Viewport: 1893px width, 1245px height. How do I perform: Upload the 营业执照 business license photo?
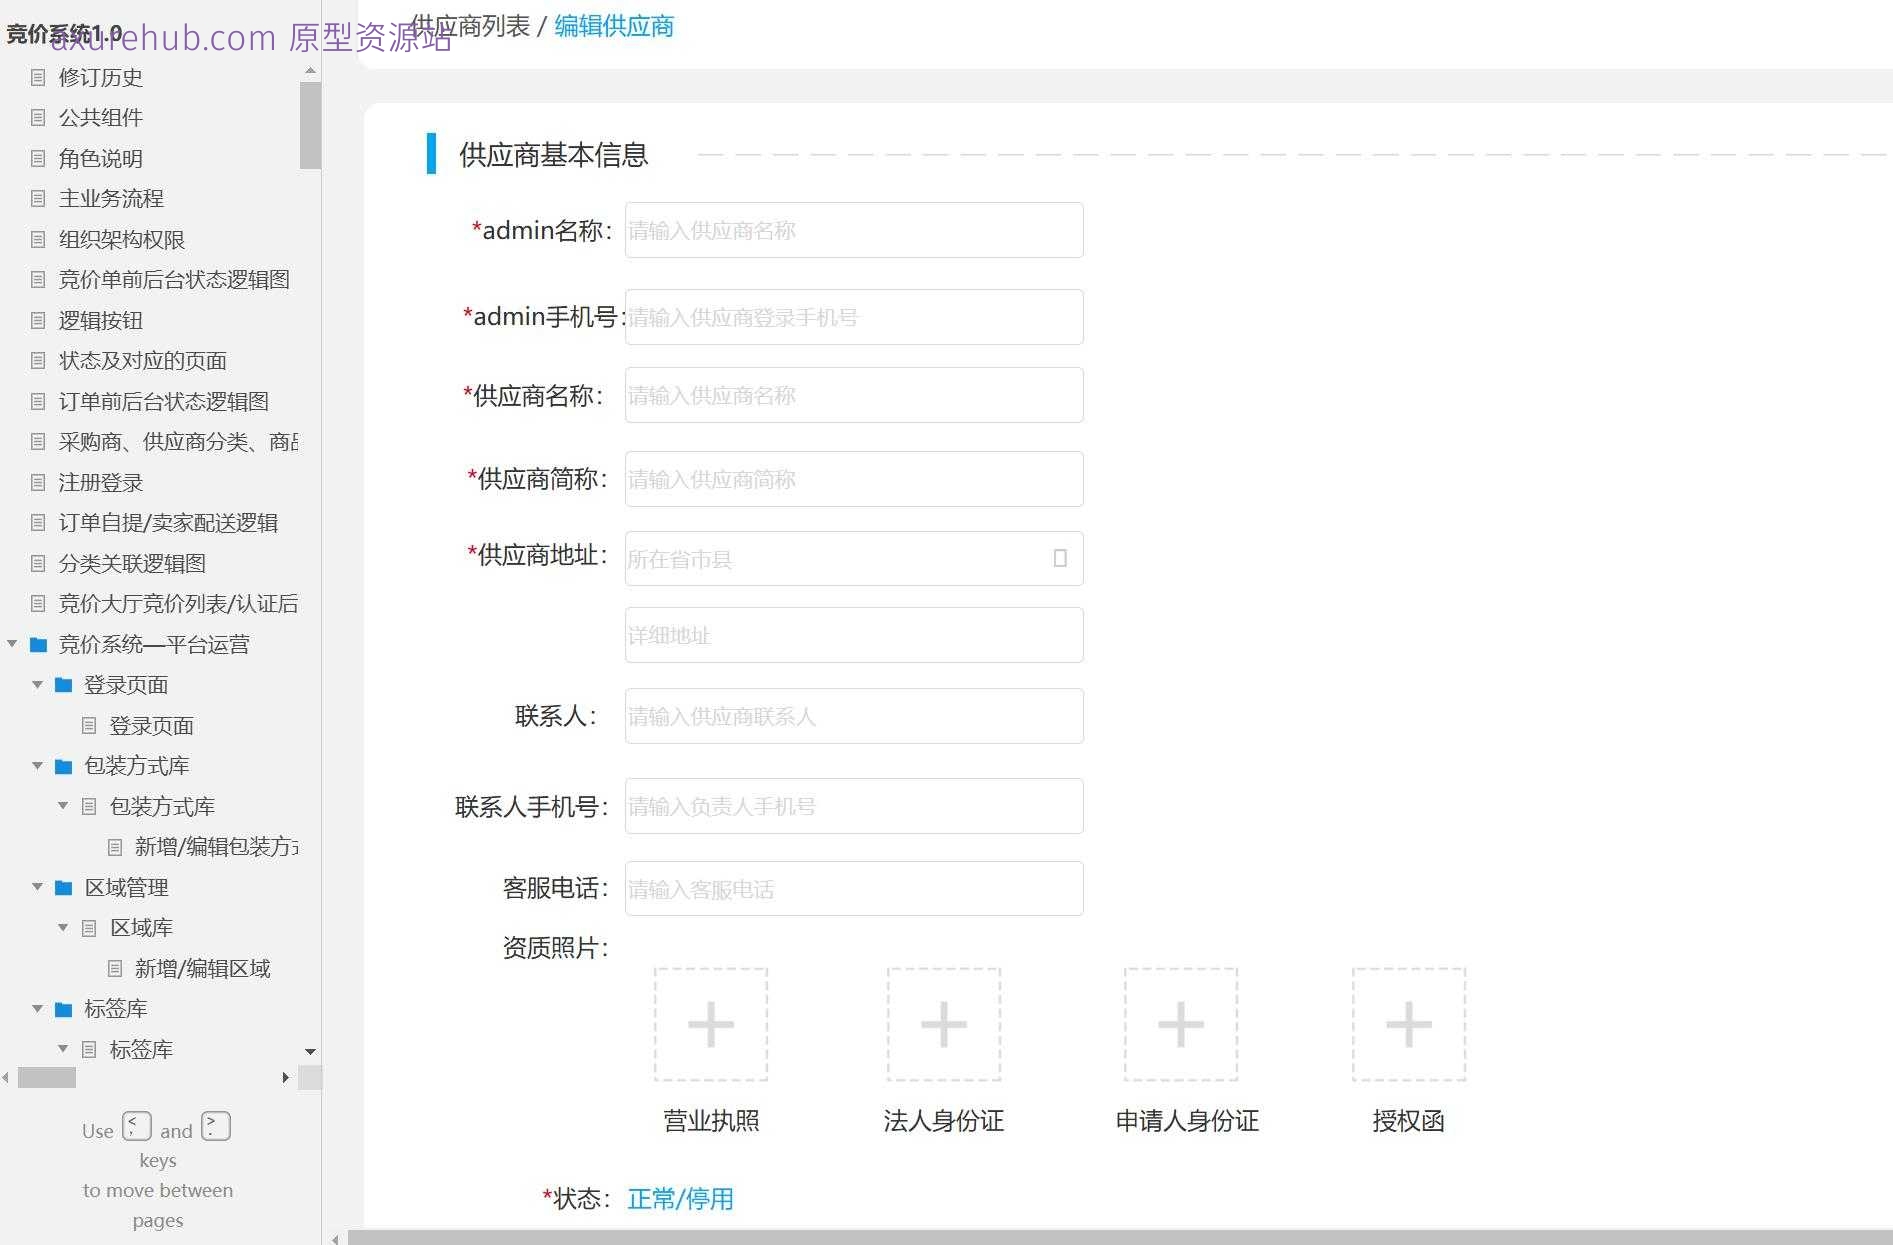(710, 1026)
